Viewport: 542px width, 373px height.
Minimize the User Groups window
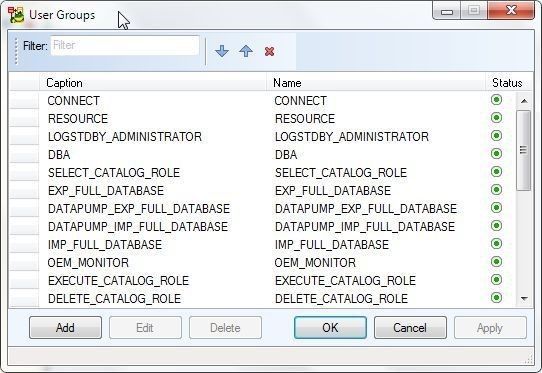[447, 11]
